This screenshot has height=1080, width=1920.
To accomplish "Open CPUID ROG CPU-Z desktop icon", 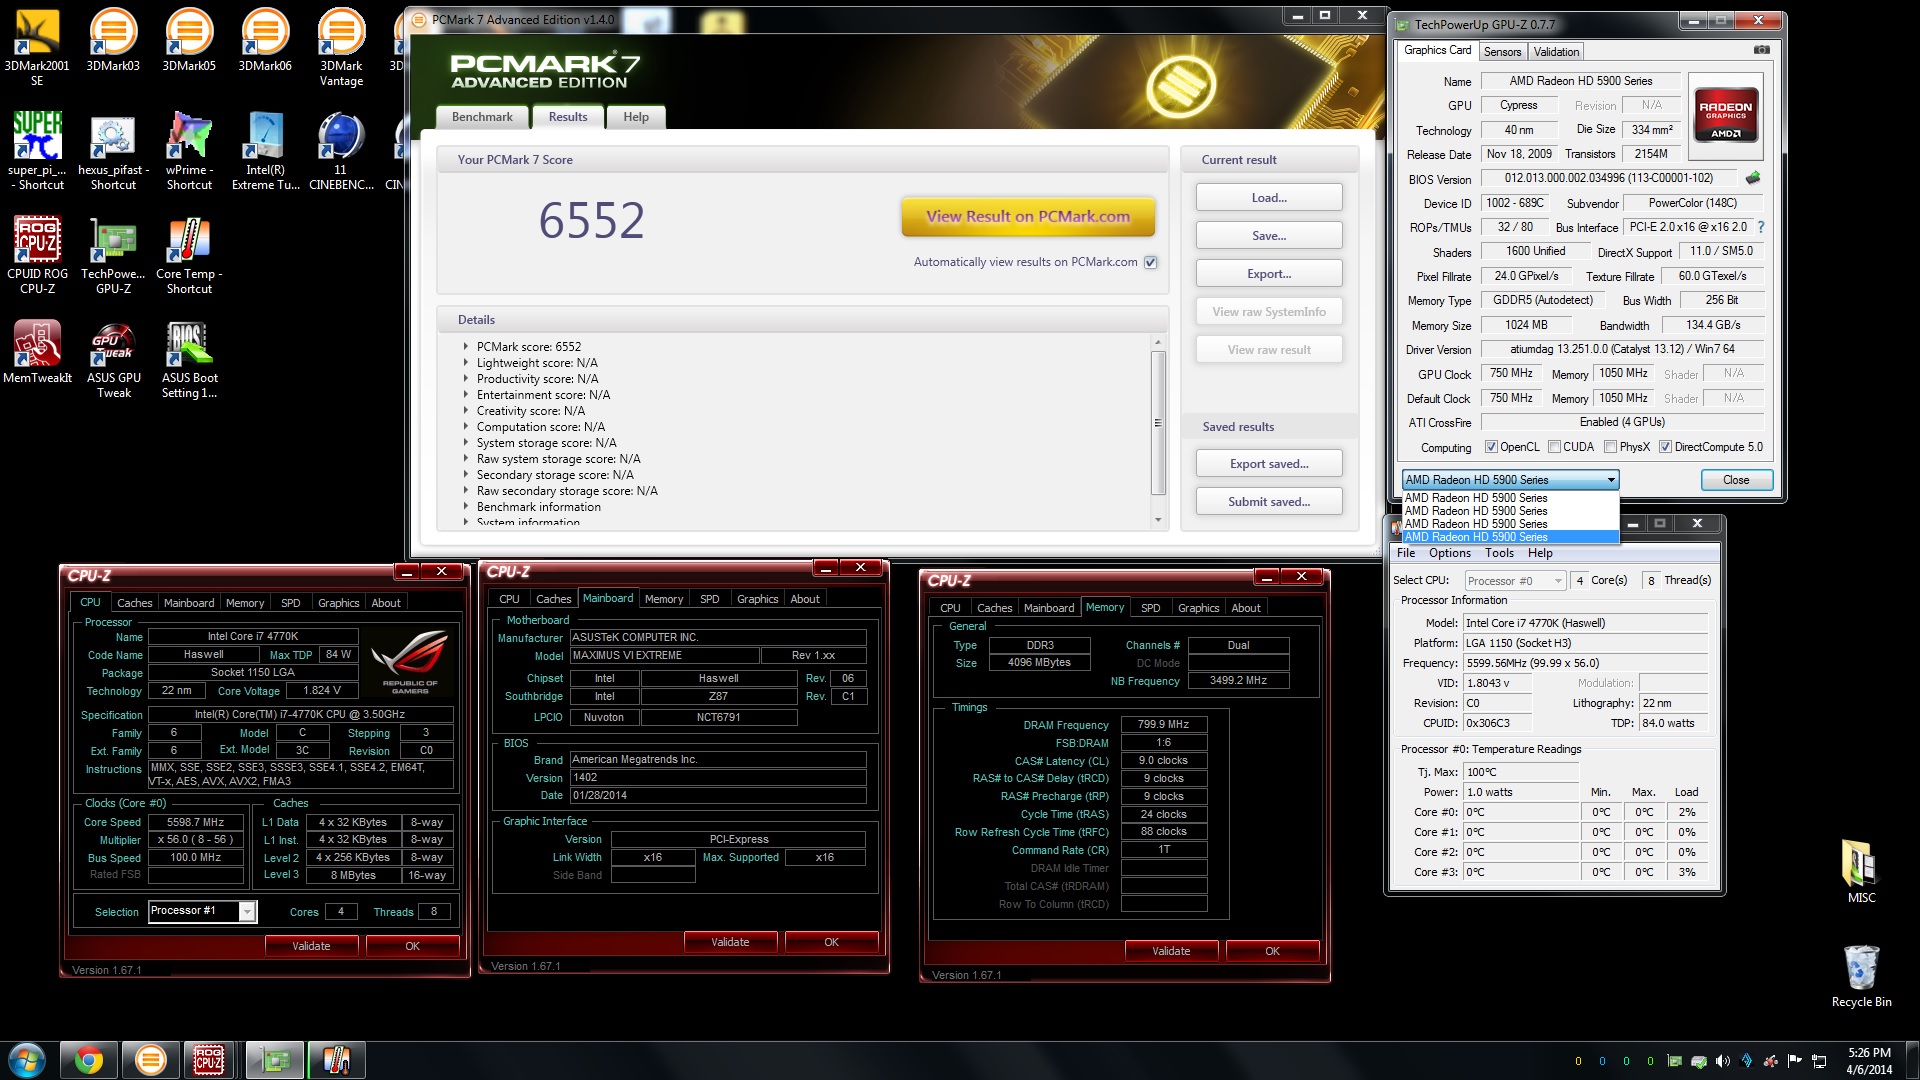I will (x=37, y=255).
